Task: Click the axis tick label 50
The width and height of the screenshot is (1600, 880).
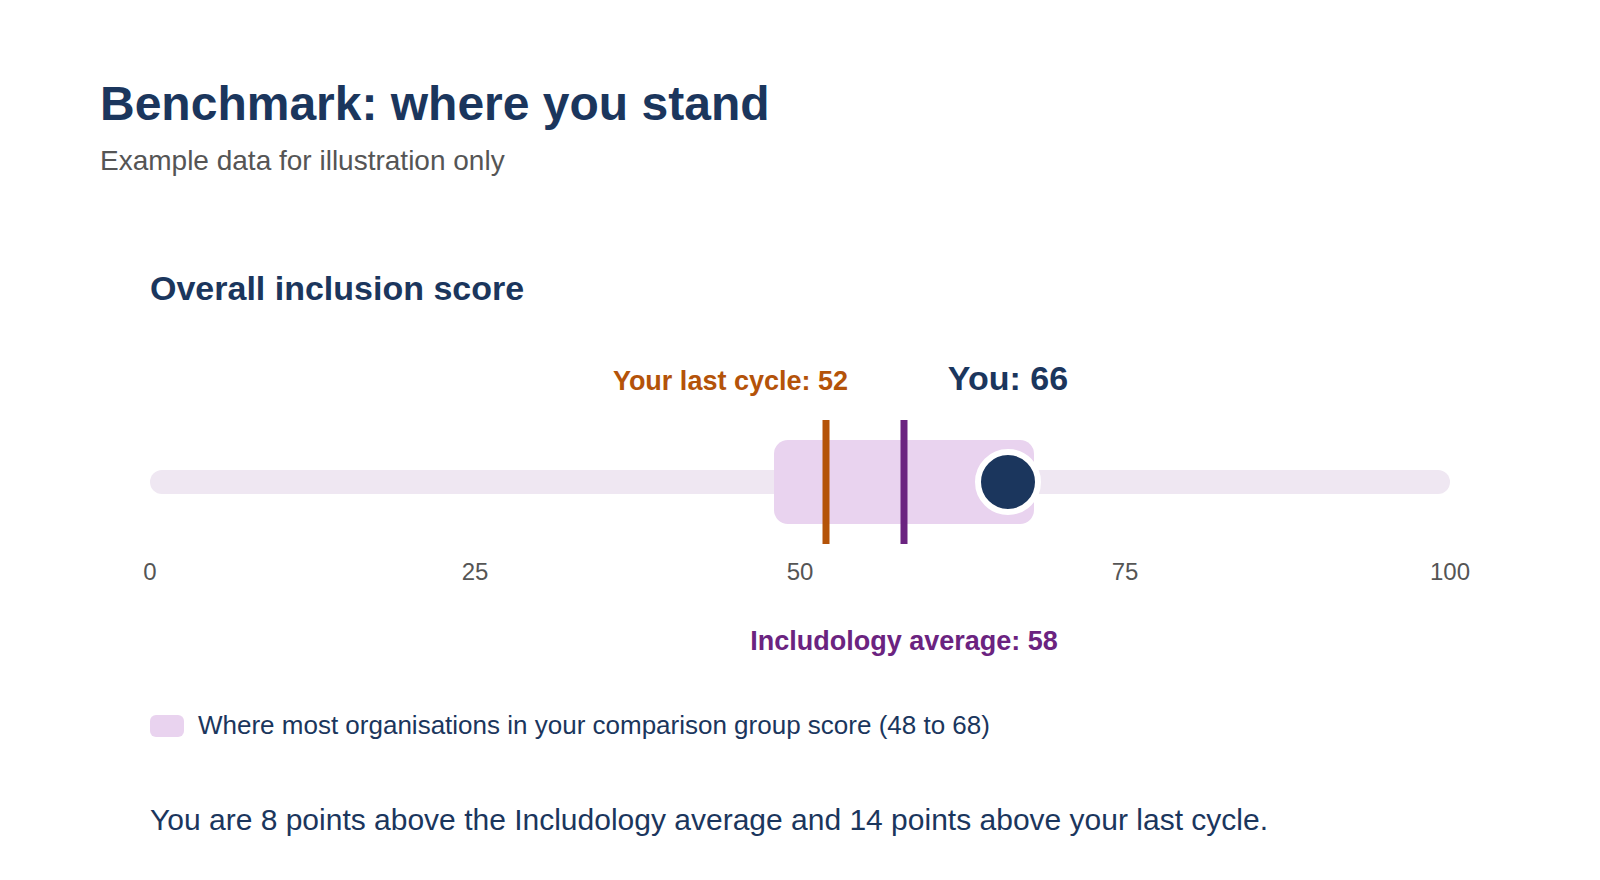Action: coord(800,572)
